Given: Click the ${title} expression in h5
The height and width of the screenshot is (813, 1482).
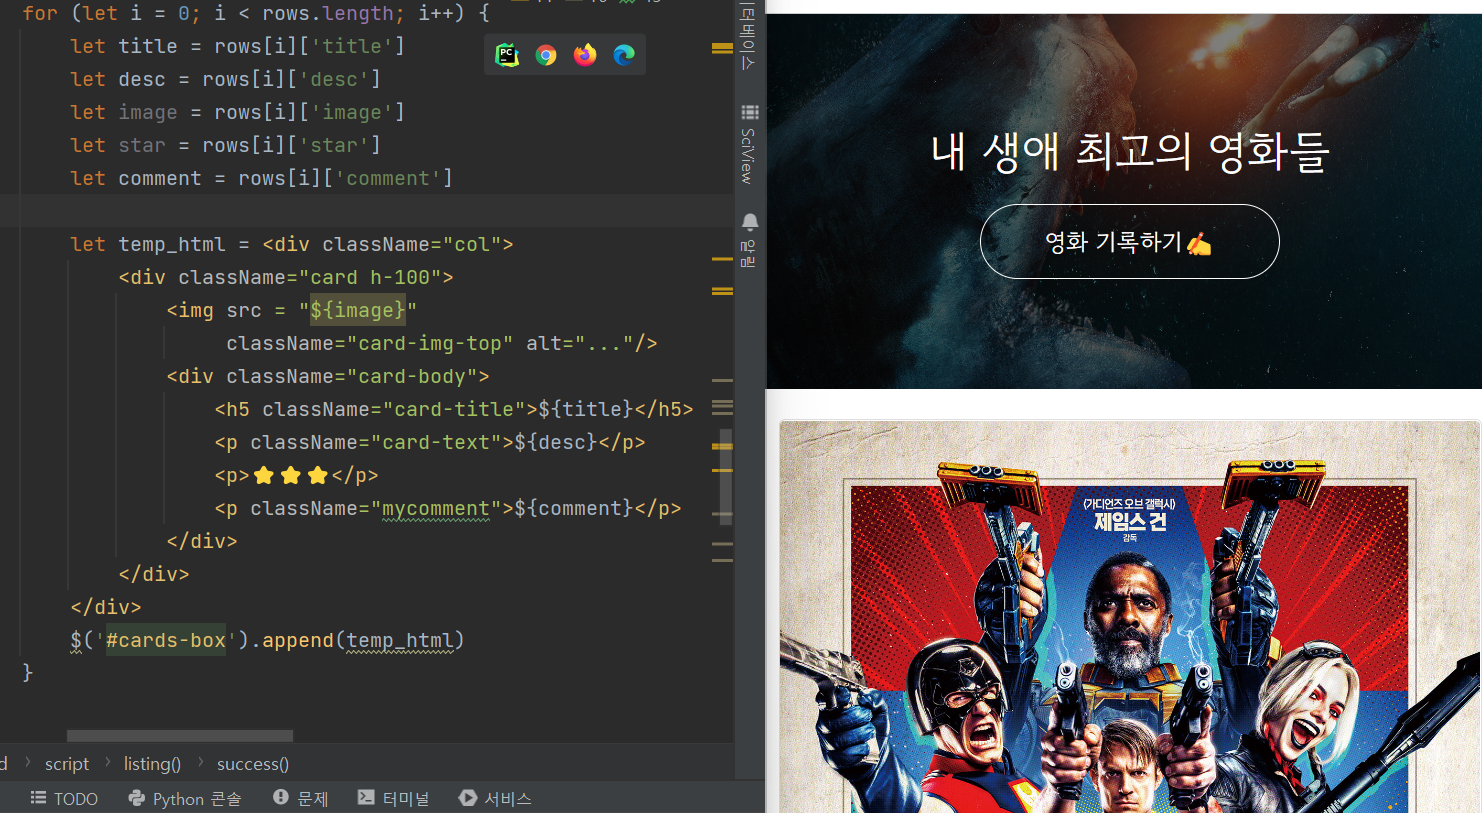Looking at the screenshot, I should (x=586, y=410).
